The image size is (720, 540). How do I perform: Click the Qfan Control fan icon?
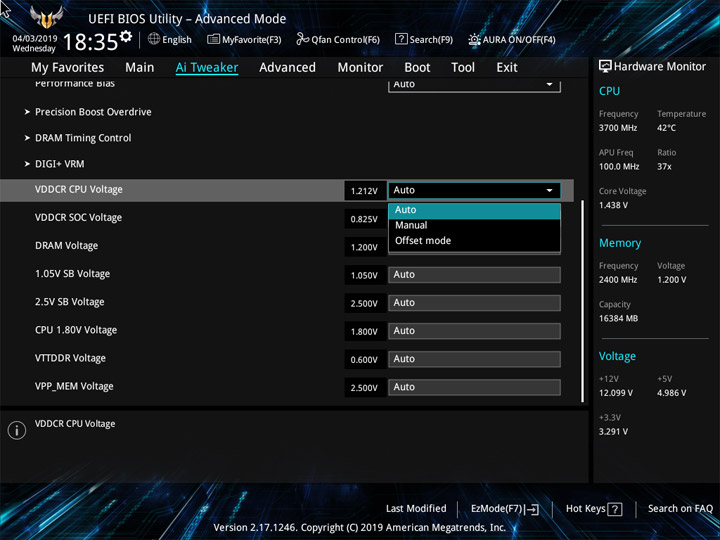[x=302, y=39]
